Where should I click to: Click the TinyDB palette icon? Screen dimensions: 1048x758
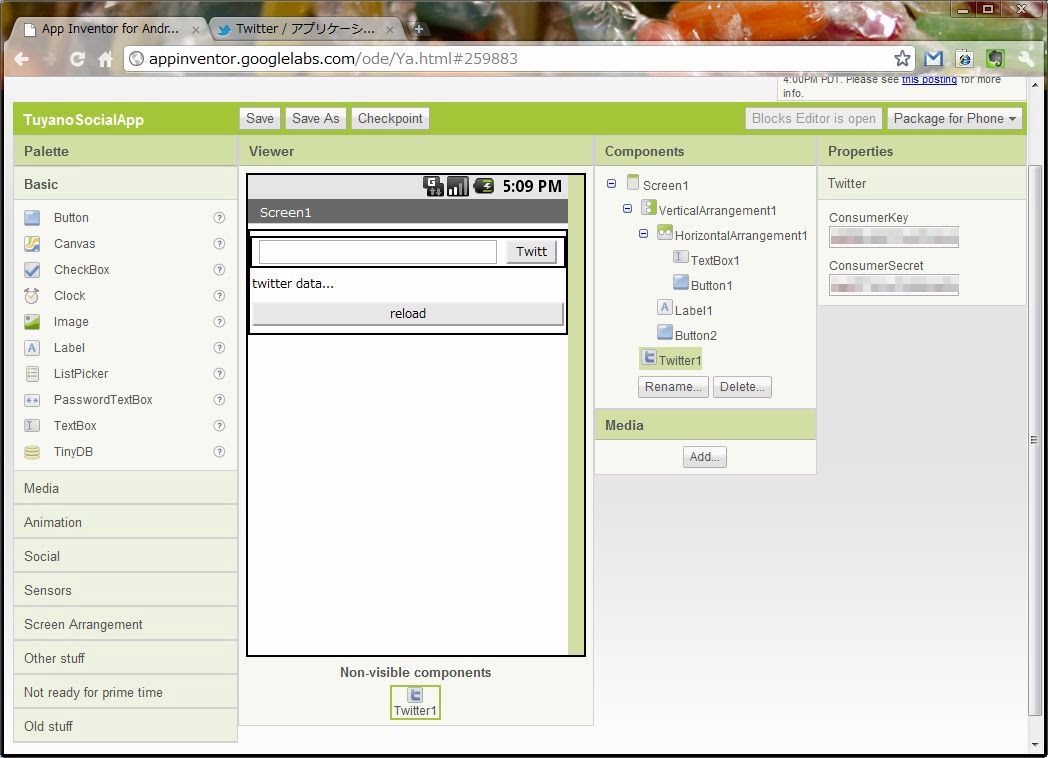[x=33, y=452]
